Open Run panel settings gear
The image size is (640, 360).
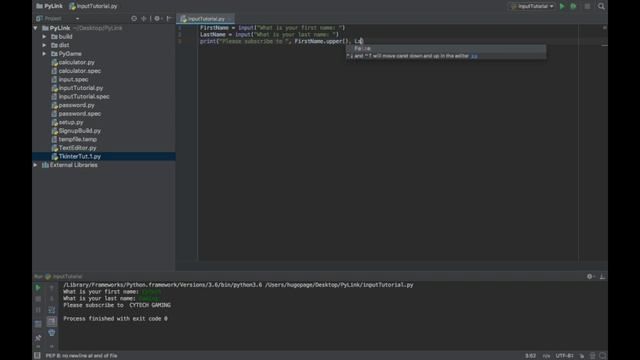(589, 276)
